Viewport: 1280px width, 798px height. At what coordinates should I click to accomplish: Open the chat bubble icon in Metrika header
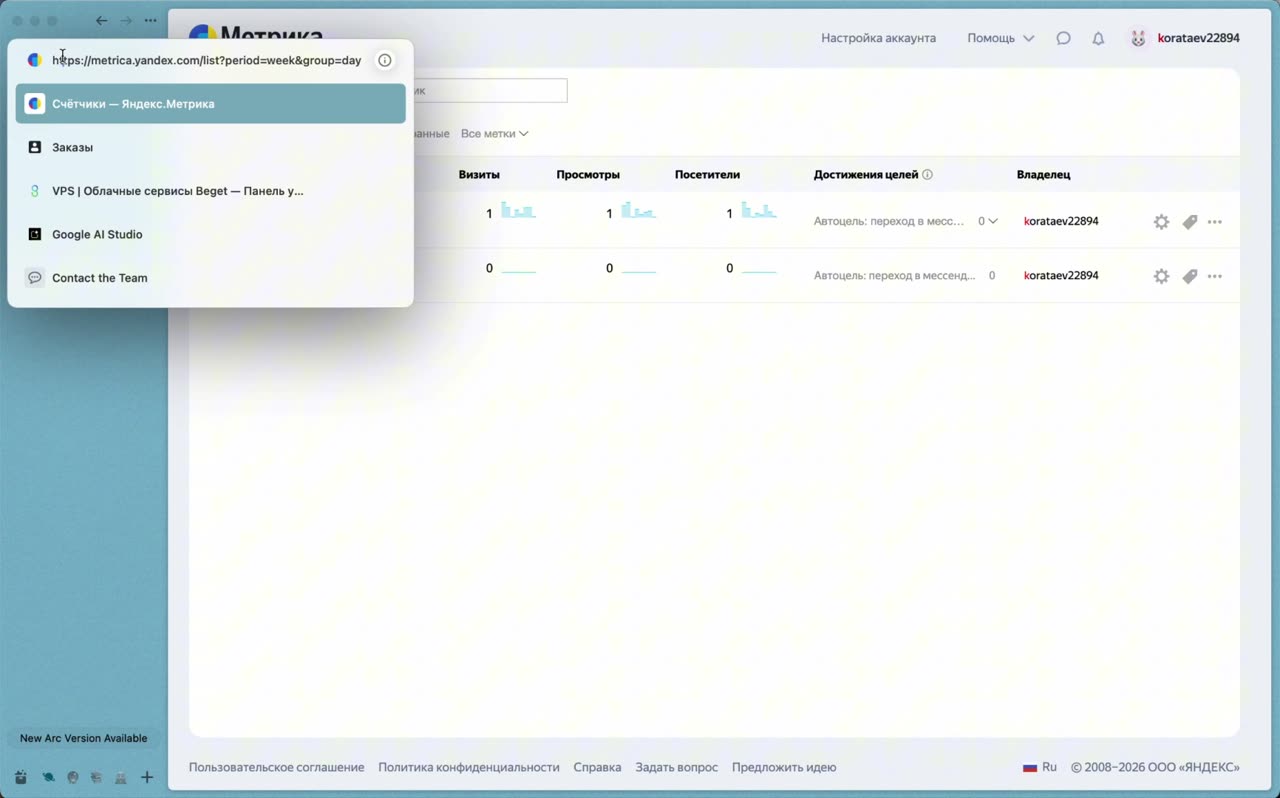click(x=1063, y=38)
